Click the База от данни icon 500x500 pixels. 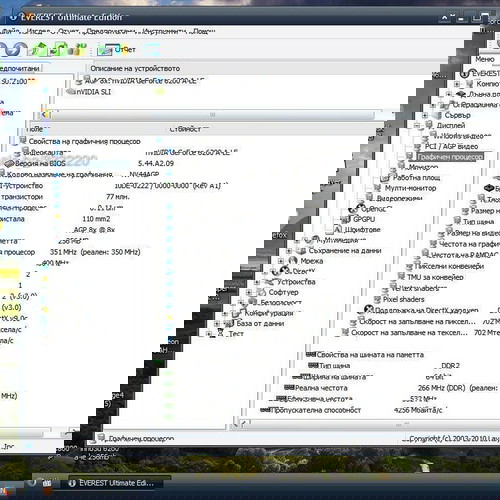[229, 323]
